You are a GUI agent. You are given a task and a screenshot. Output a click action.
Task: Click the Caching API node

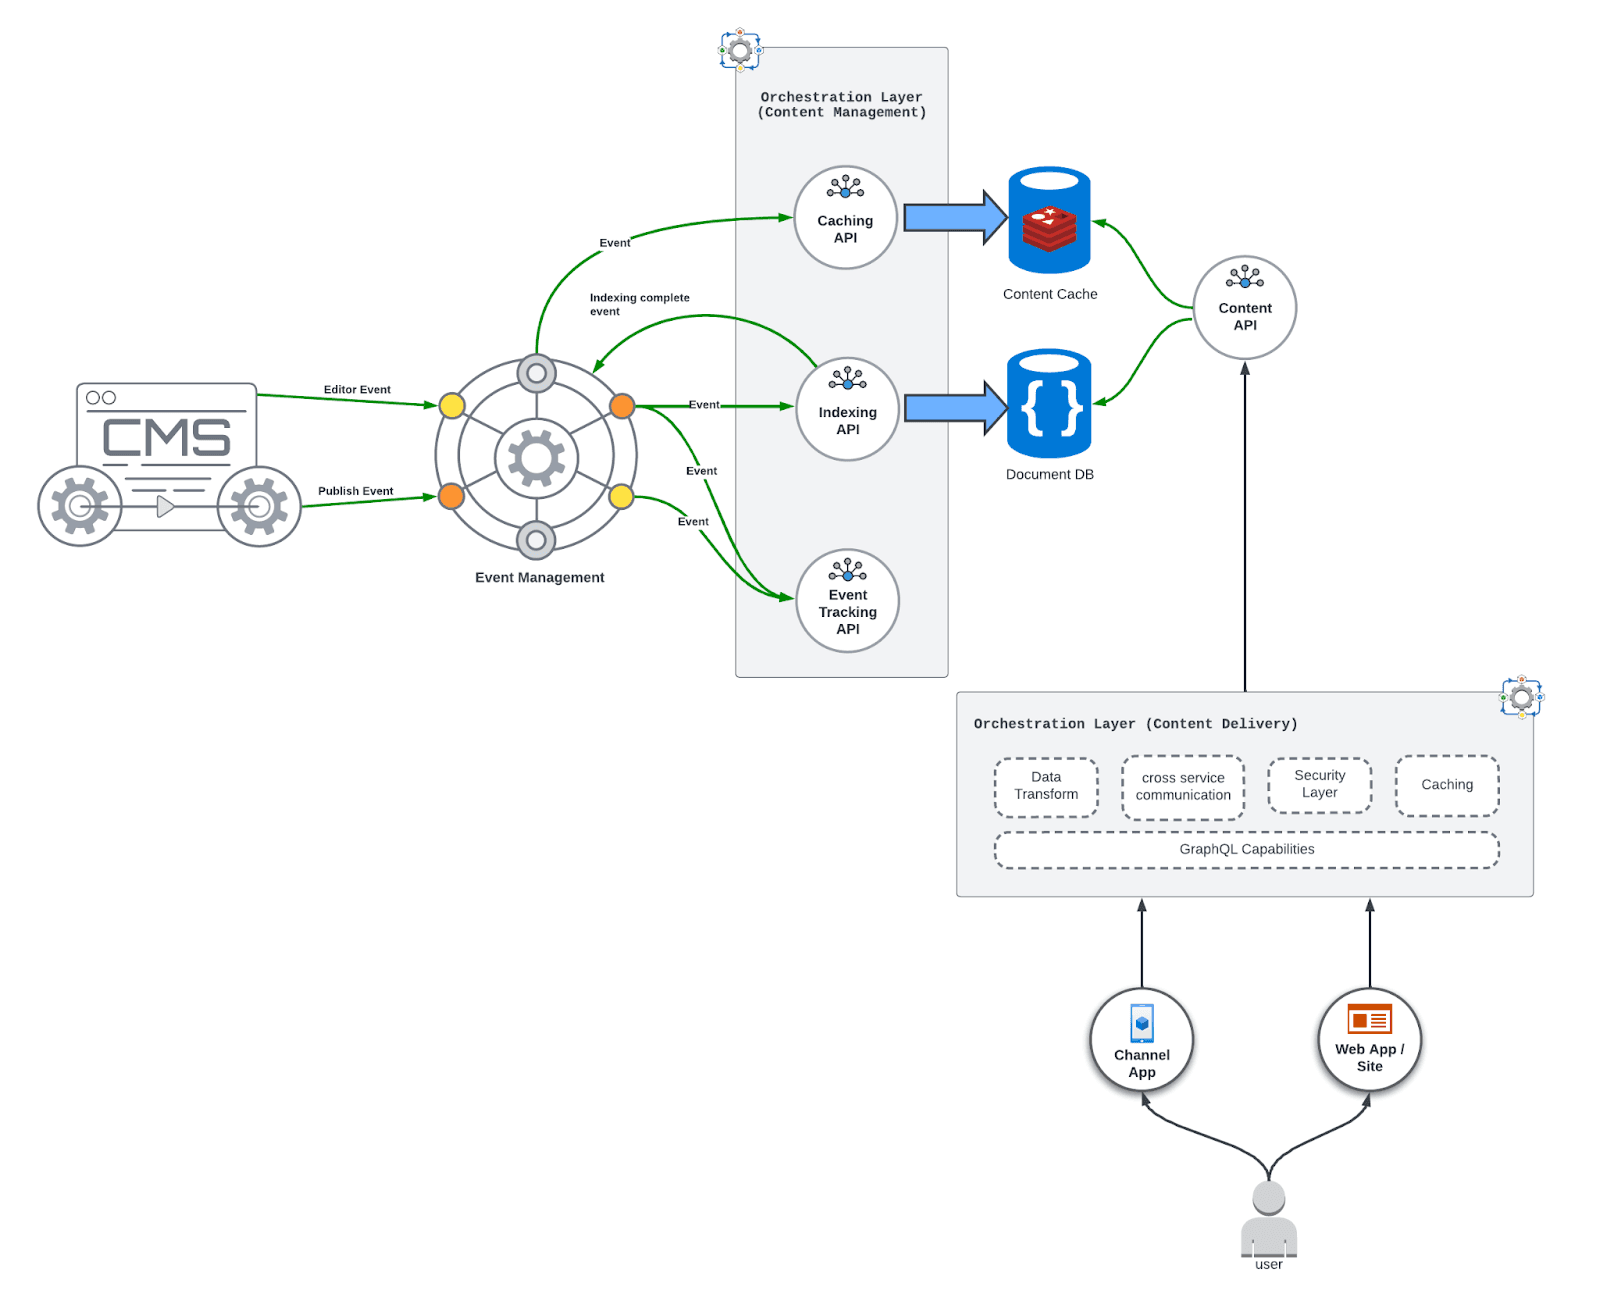[x=845, y=218]
